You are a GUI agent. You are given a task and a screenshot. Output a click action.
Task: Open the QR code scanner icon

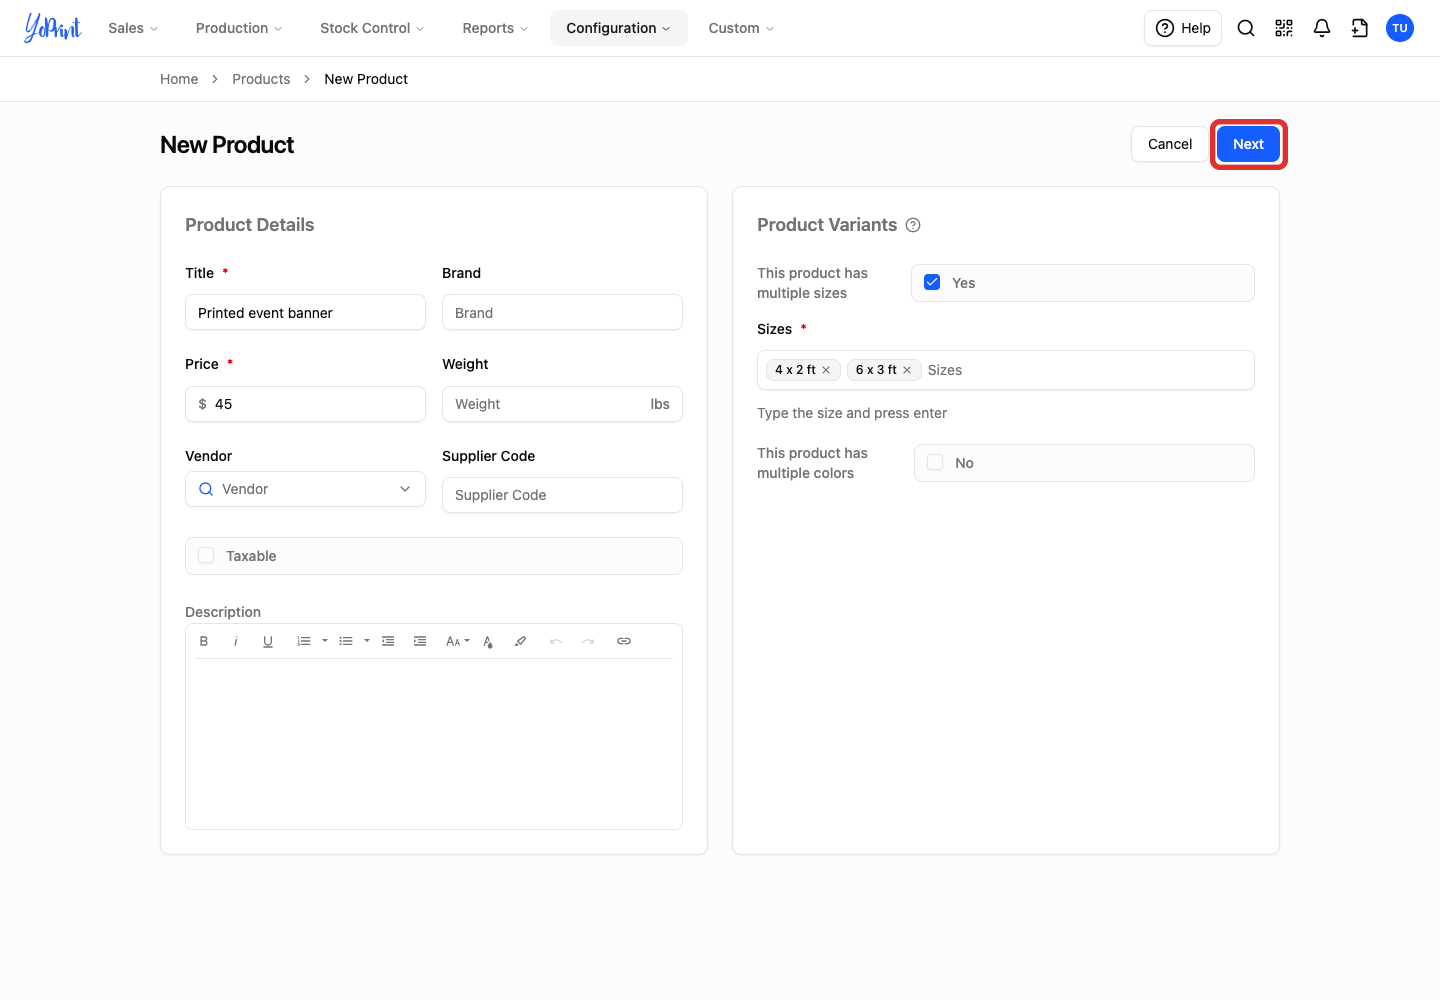[x=1284, y=28]
